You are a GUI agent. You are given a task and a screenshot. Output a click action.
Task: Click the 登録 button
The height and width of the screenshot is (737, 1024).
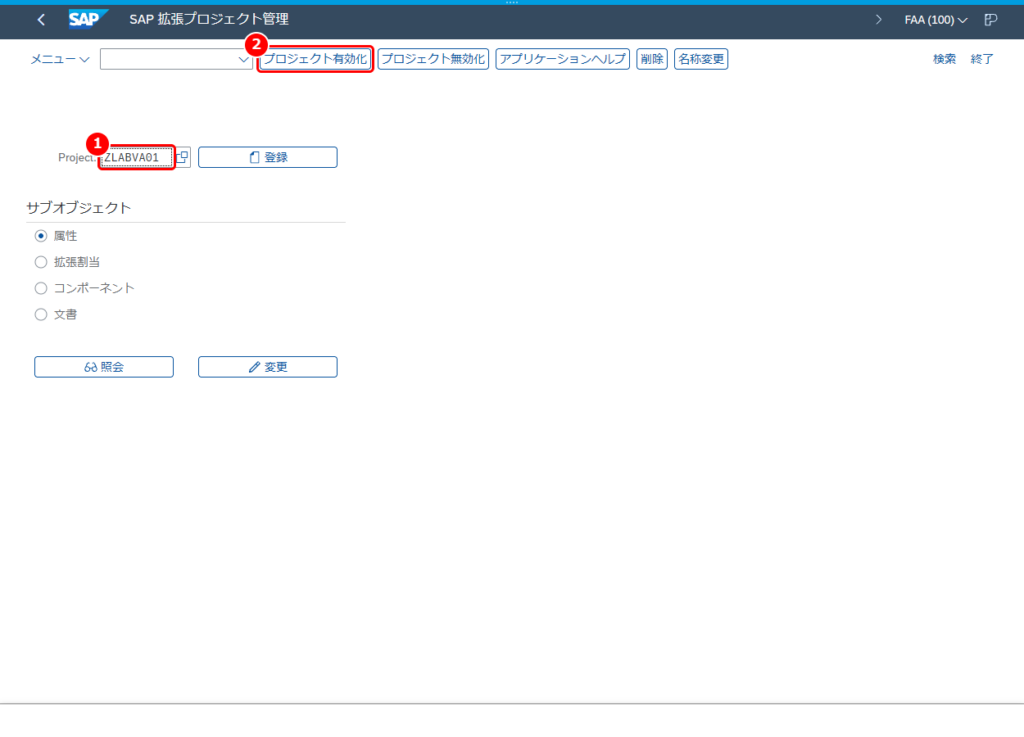(268, 157)
